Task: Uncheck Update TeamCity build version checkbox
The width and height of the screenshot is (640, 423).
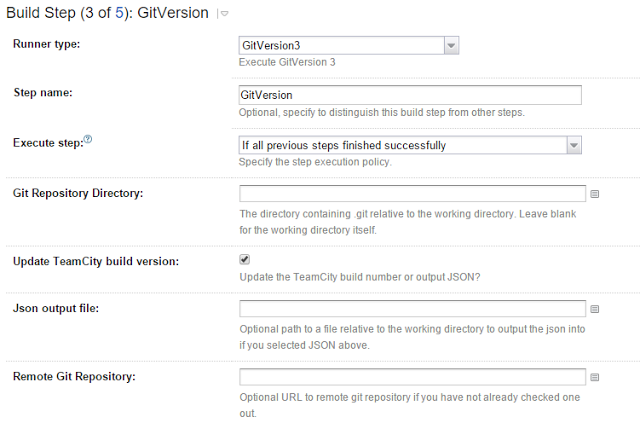Action: pos(244,259)
